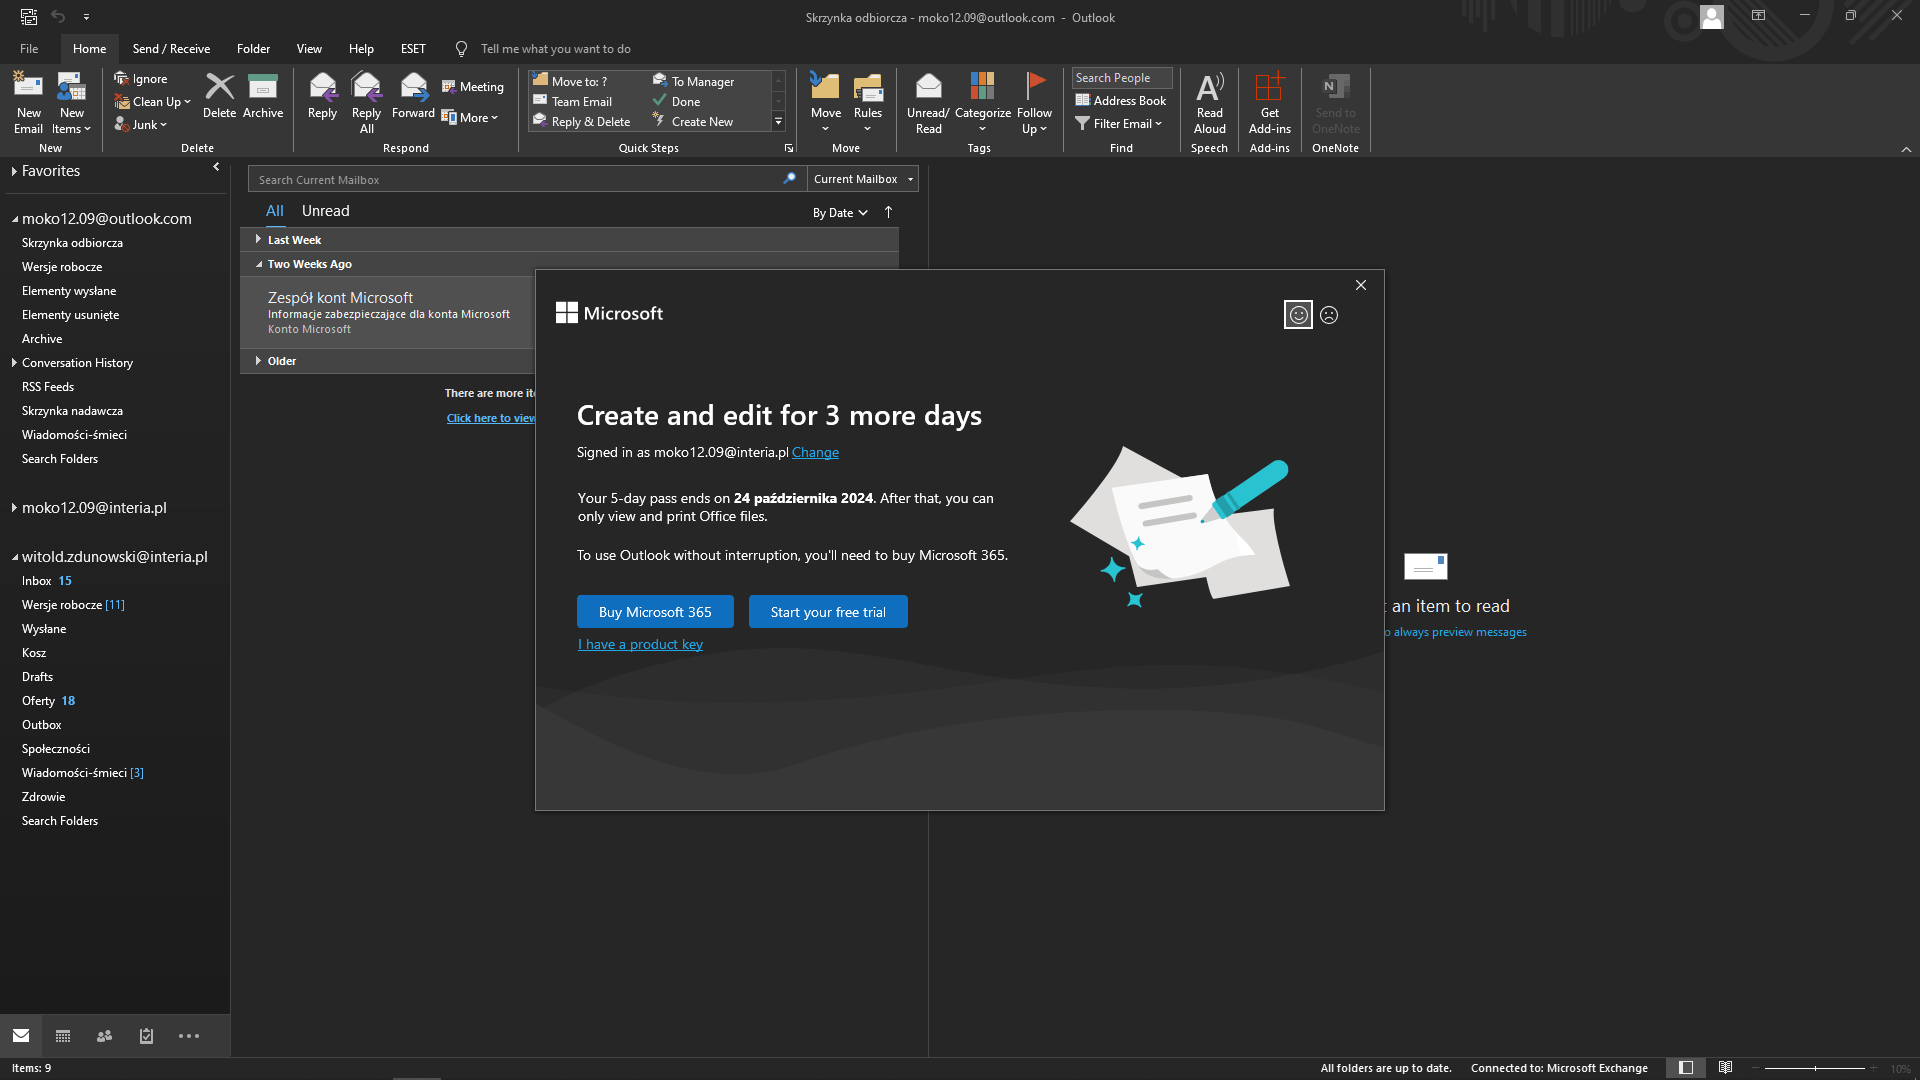The height and width of the screenshot is (1080, 1920).
Task: Open the Inbox folder with 15 unread
Action: [x=47, y=581]
